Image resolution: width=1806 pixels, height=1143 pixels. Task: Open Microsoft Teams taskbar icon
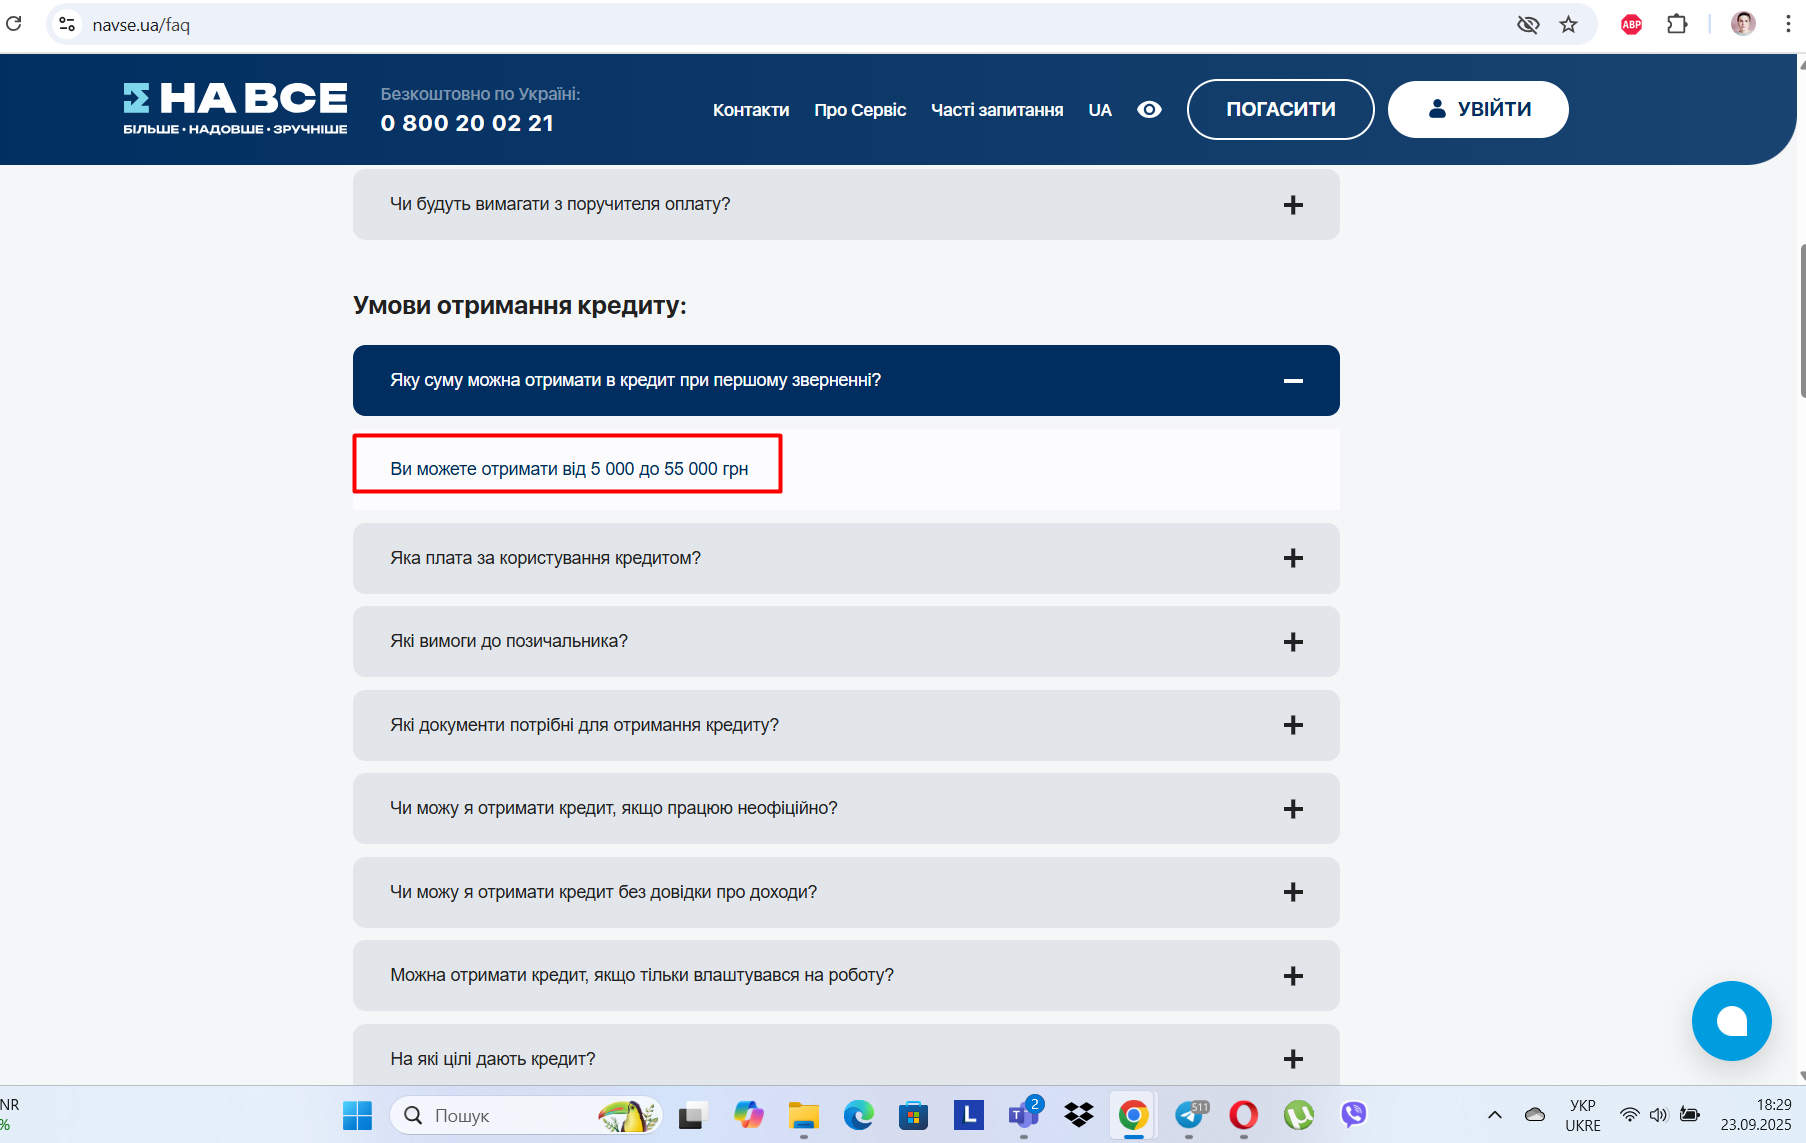tap(1024, 1115)
